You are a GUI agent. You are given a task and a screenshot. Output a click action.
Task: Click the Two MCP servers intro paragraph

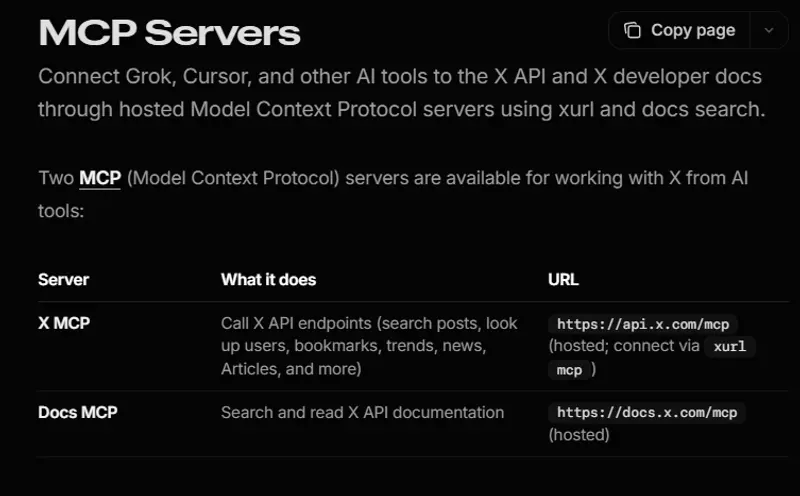point(393,194)
